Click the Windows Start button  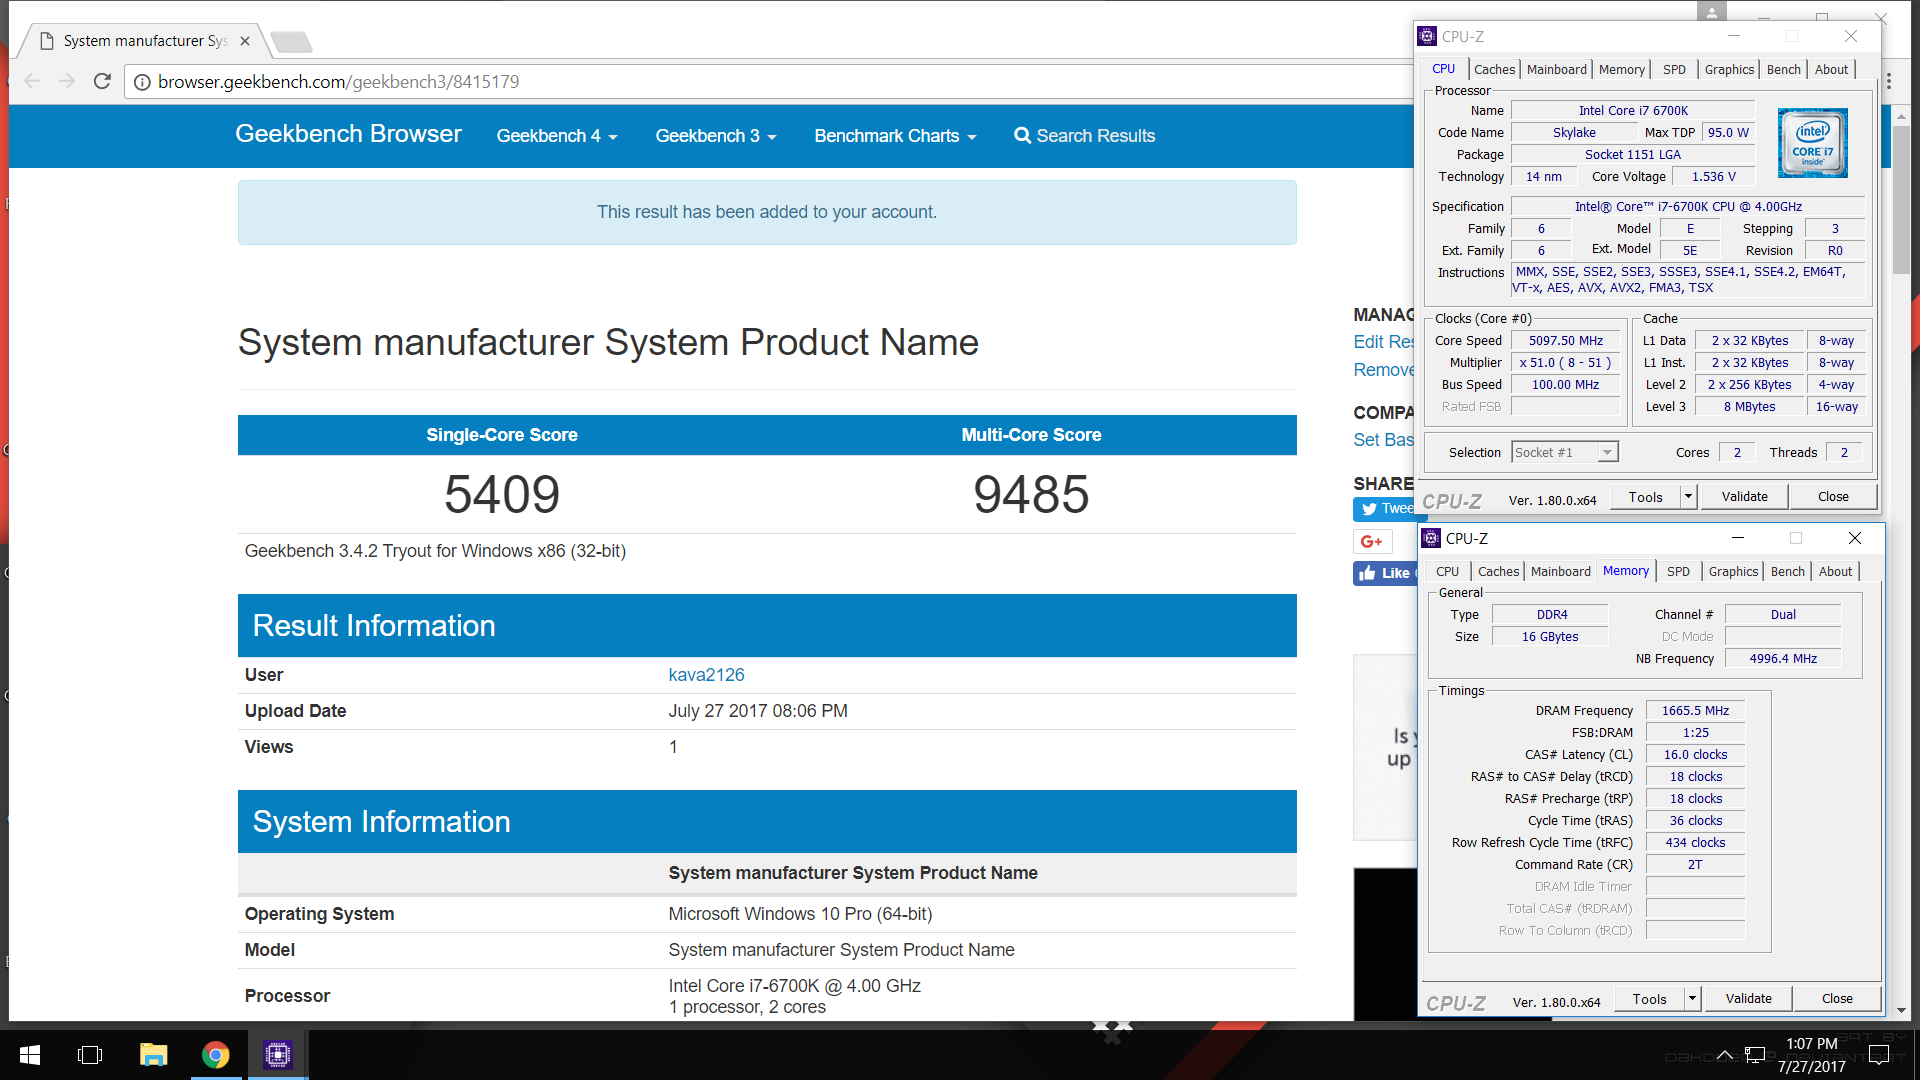(x=30, y=1055)
